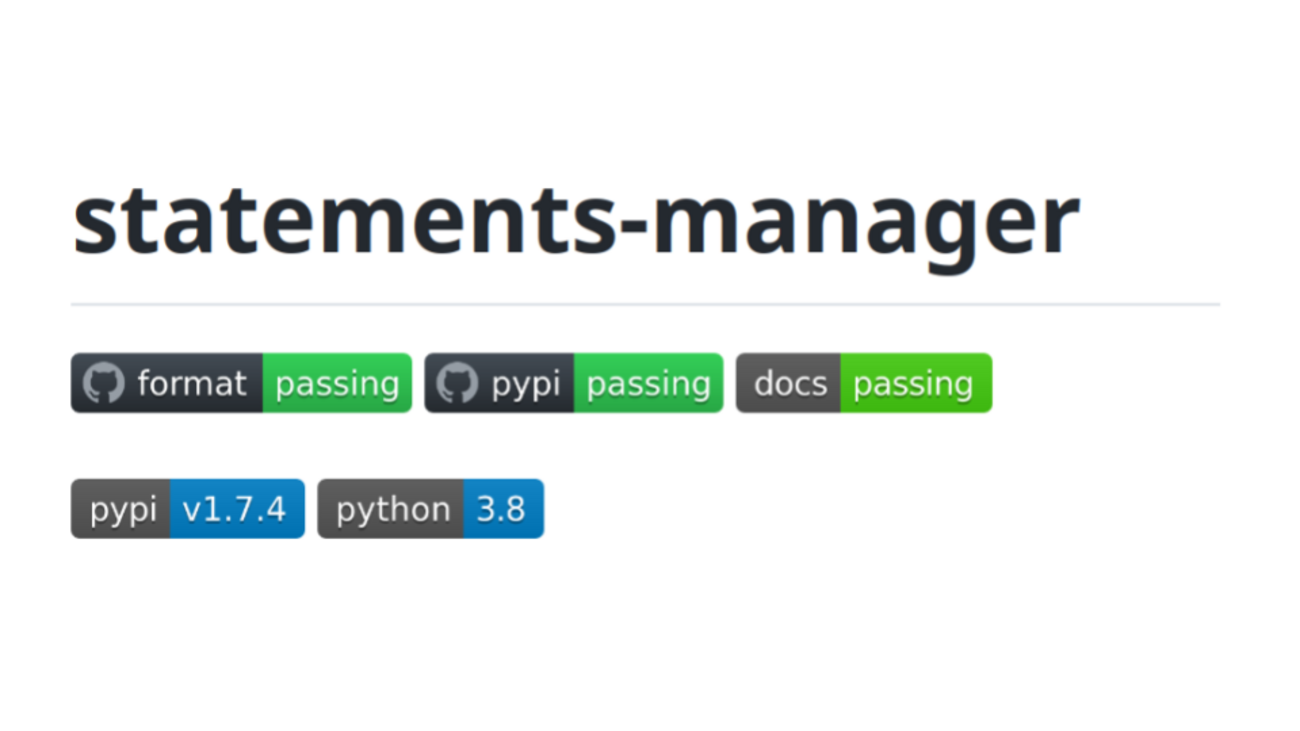The height and width of the screenshot is (731, 1300).
Task: Click the GitHub logo on pypi workflow badge
Action: pyautogui.click(x=457, y=383)
